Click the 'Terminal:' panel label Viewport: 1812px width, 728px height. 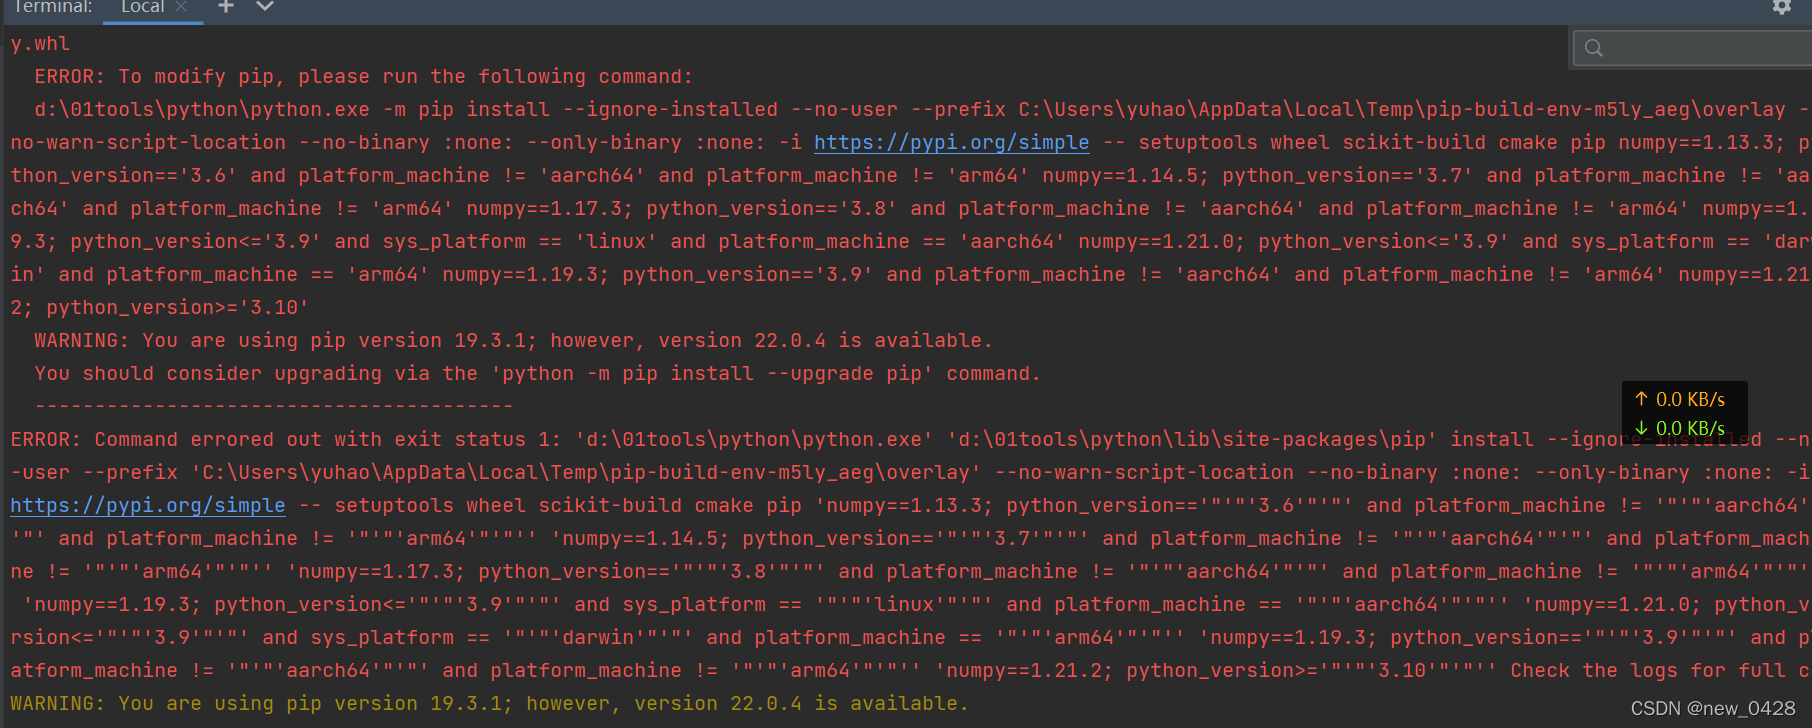coord(52,7)
